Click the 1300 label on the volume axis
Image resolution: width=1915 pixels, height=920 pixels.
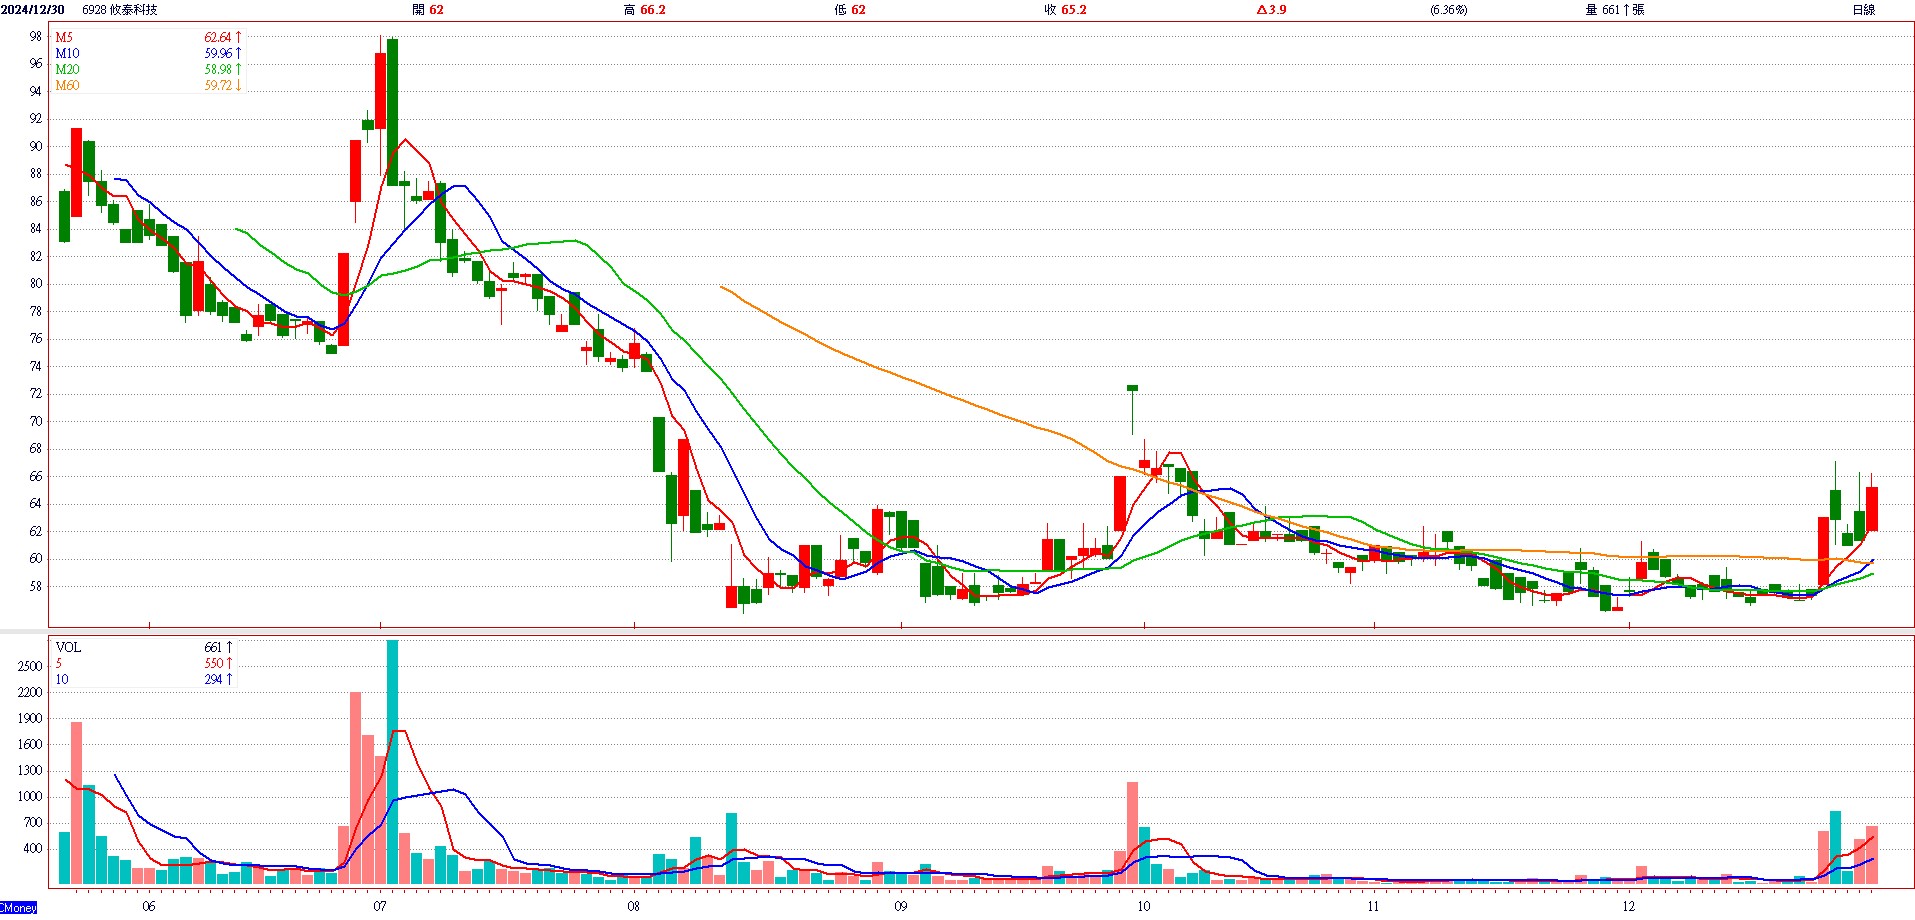(x=30, y=771)
